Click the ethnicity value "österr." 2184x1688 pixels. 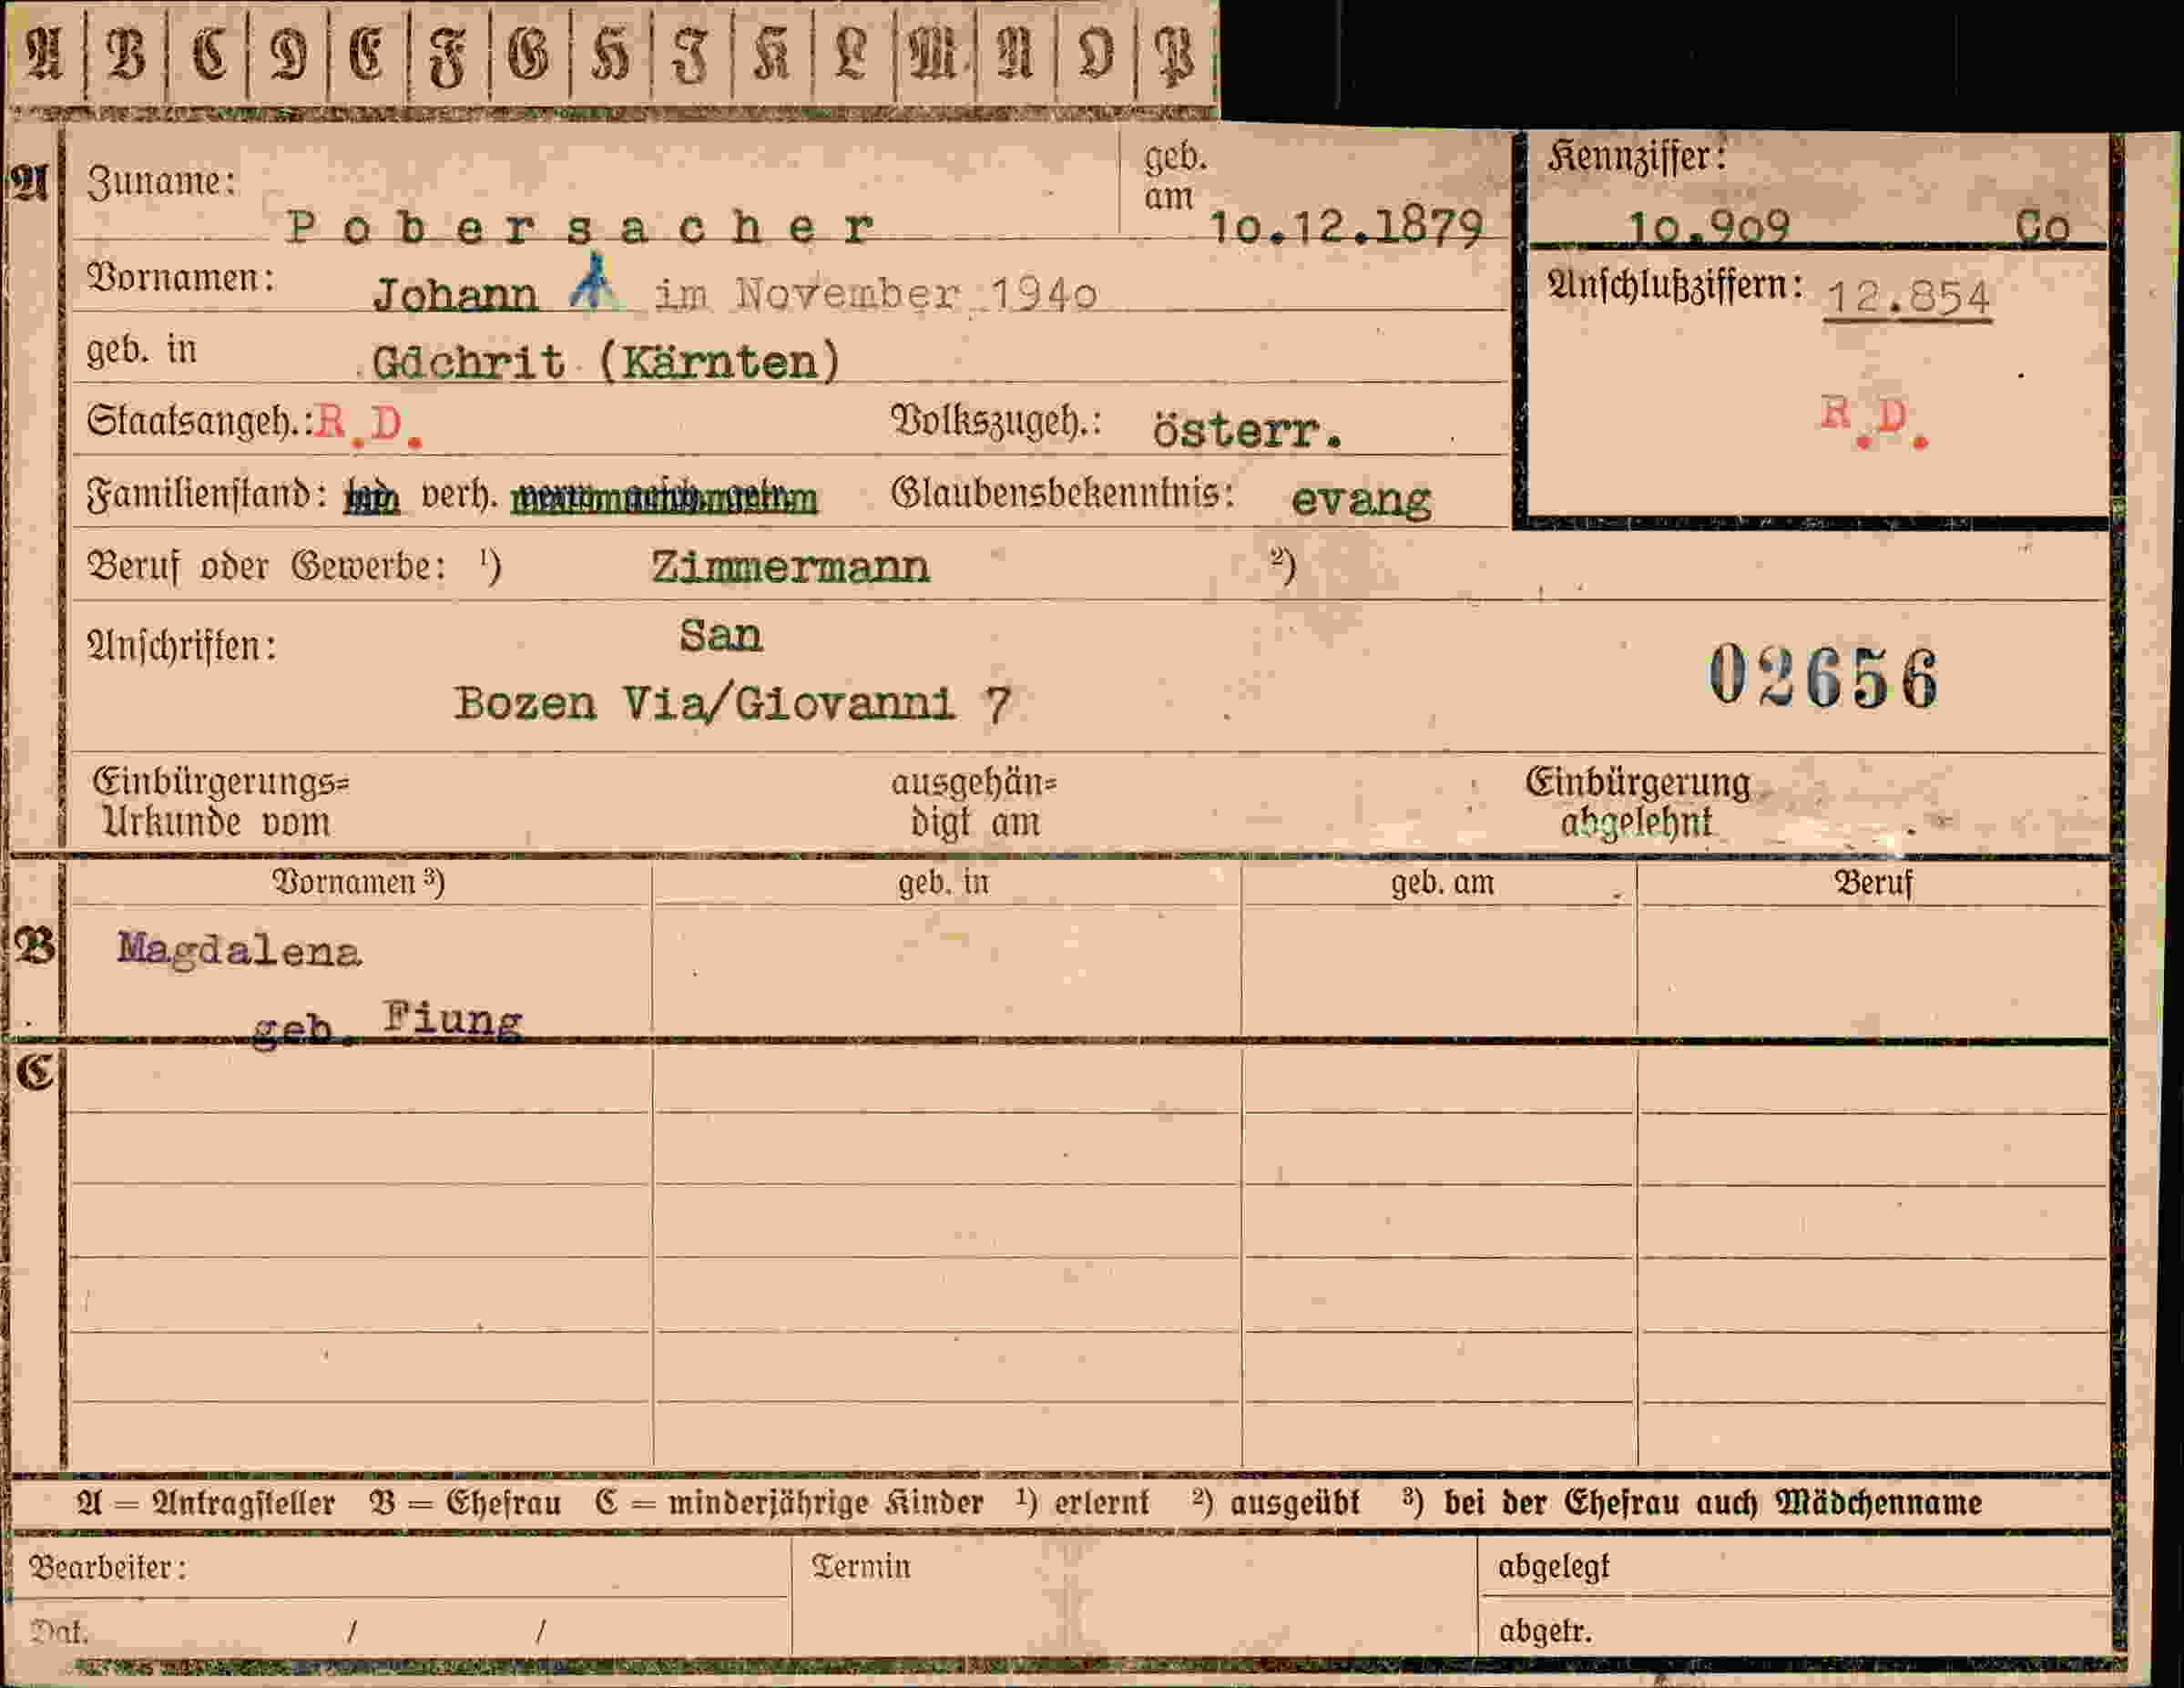point(1247,431)
